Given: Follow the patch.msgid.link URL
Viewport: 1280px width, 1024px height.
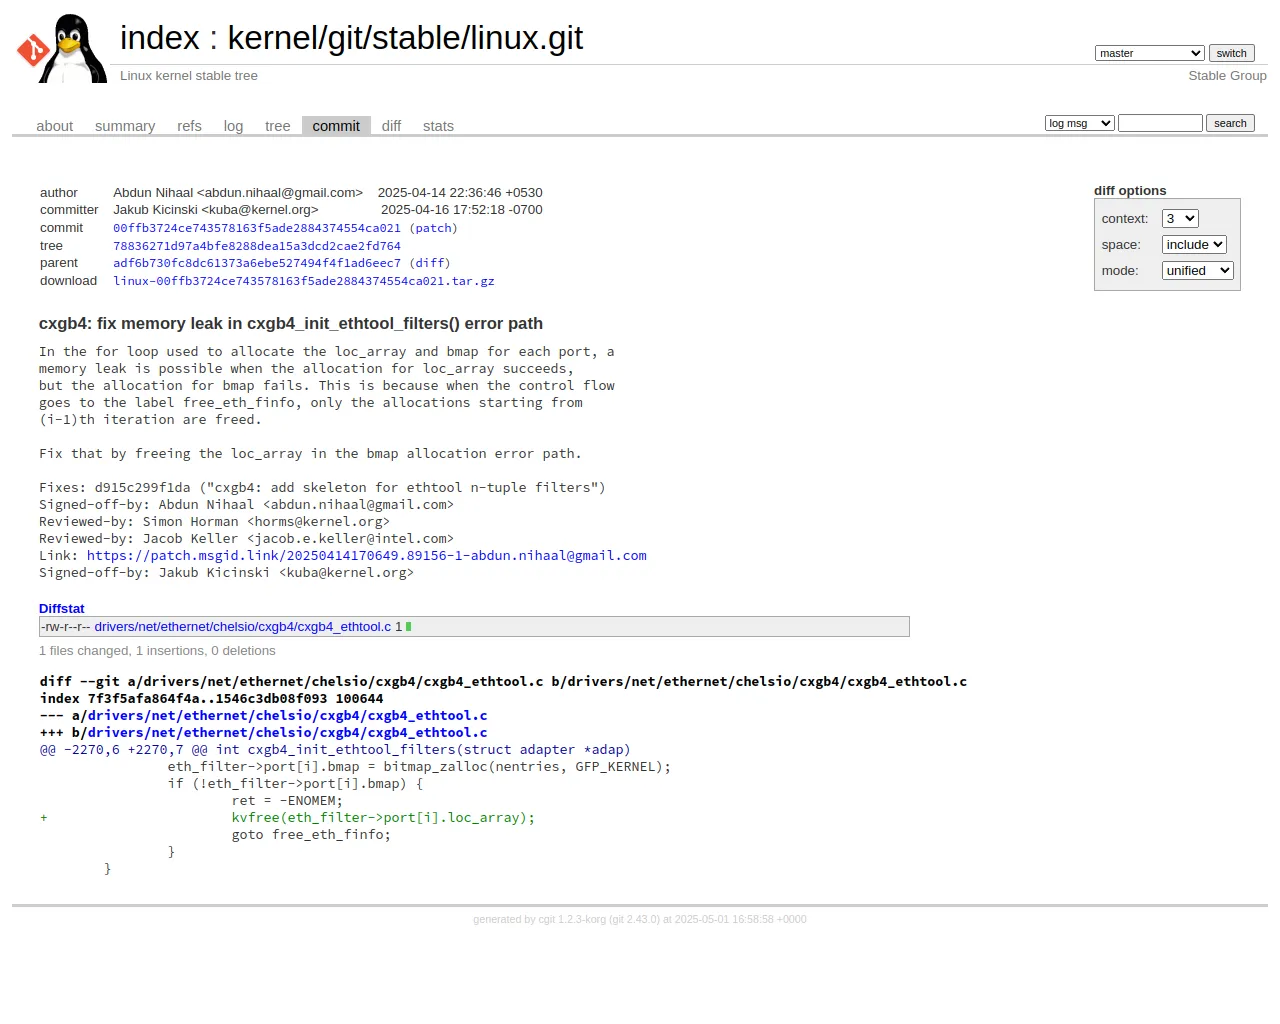Looking at the screenshot, I should pyautogui.click(x=367, y=556).
